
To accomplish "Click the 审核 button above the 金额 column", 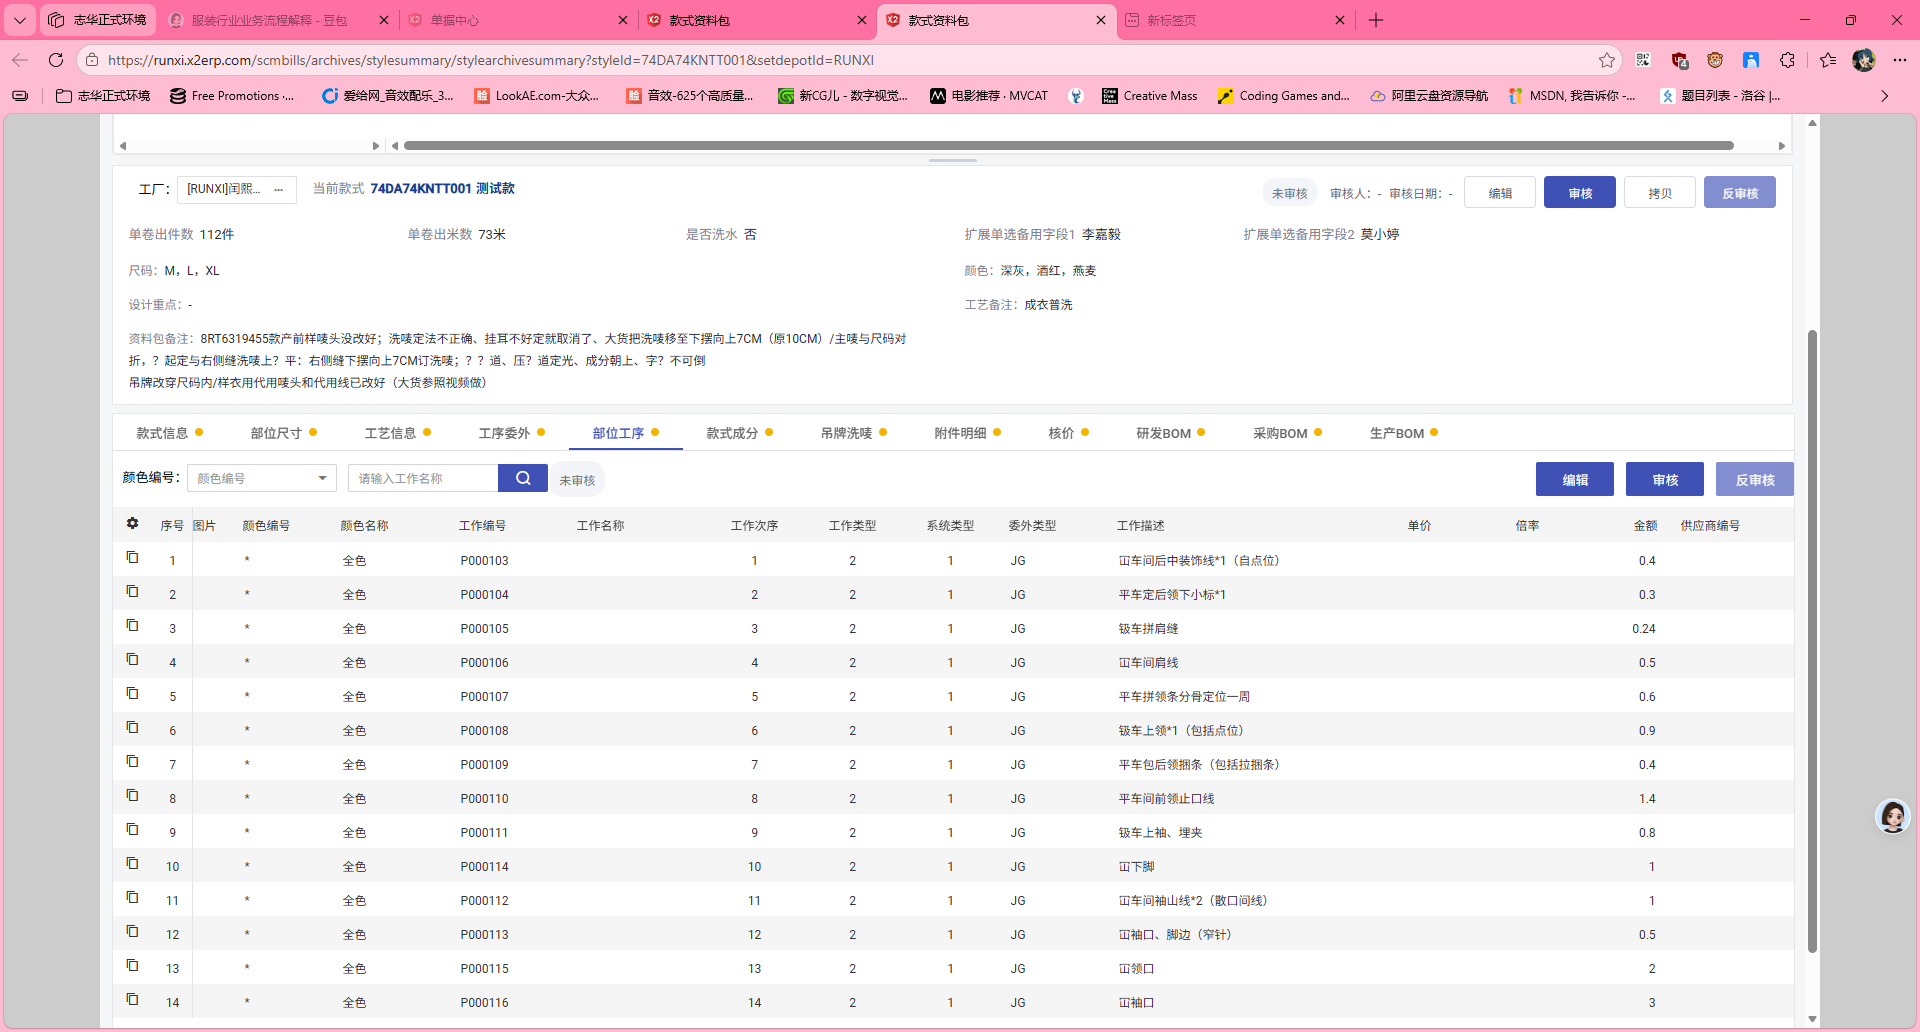I will (x=1665, y=480).
